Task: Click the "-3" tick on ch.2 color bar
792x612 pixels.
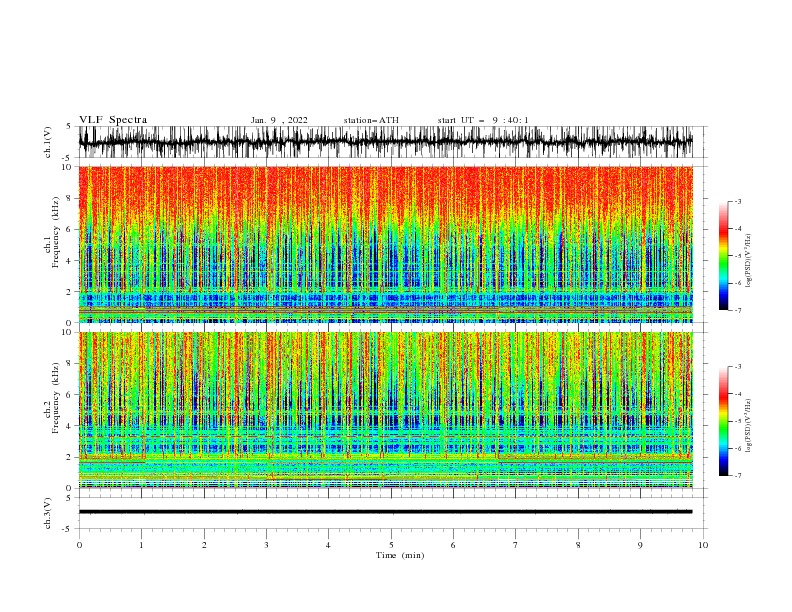Action: [738, 367]
